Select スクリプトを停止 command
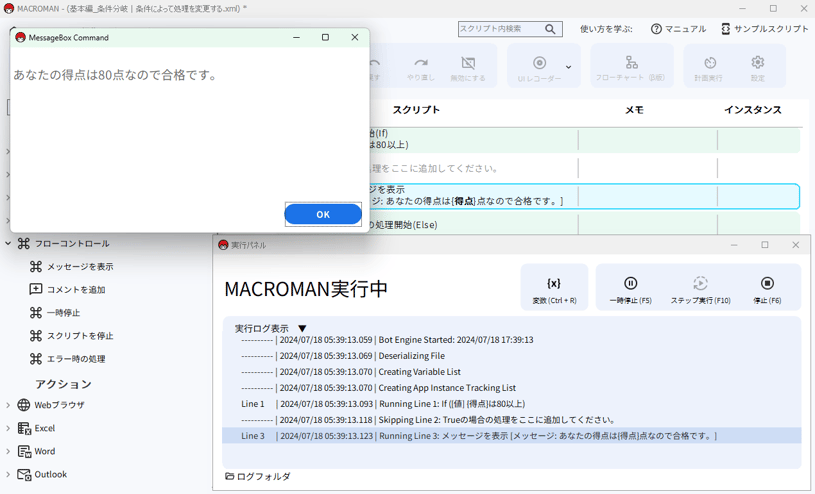The image size is (815, 494). [x=80, y=336]
